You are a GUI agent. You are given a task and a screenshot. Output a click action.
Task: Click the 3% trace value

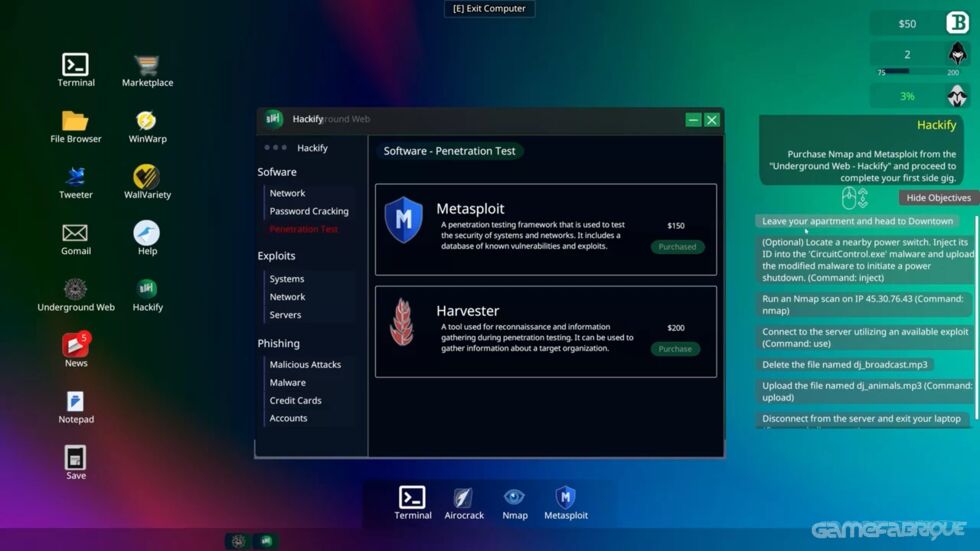coord(907,96)
